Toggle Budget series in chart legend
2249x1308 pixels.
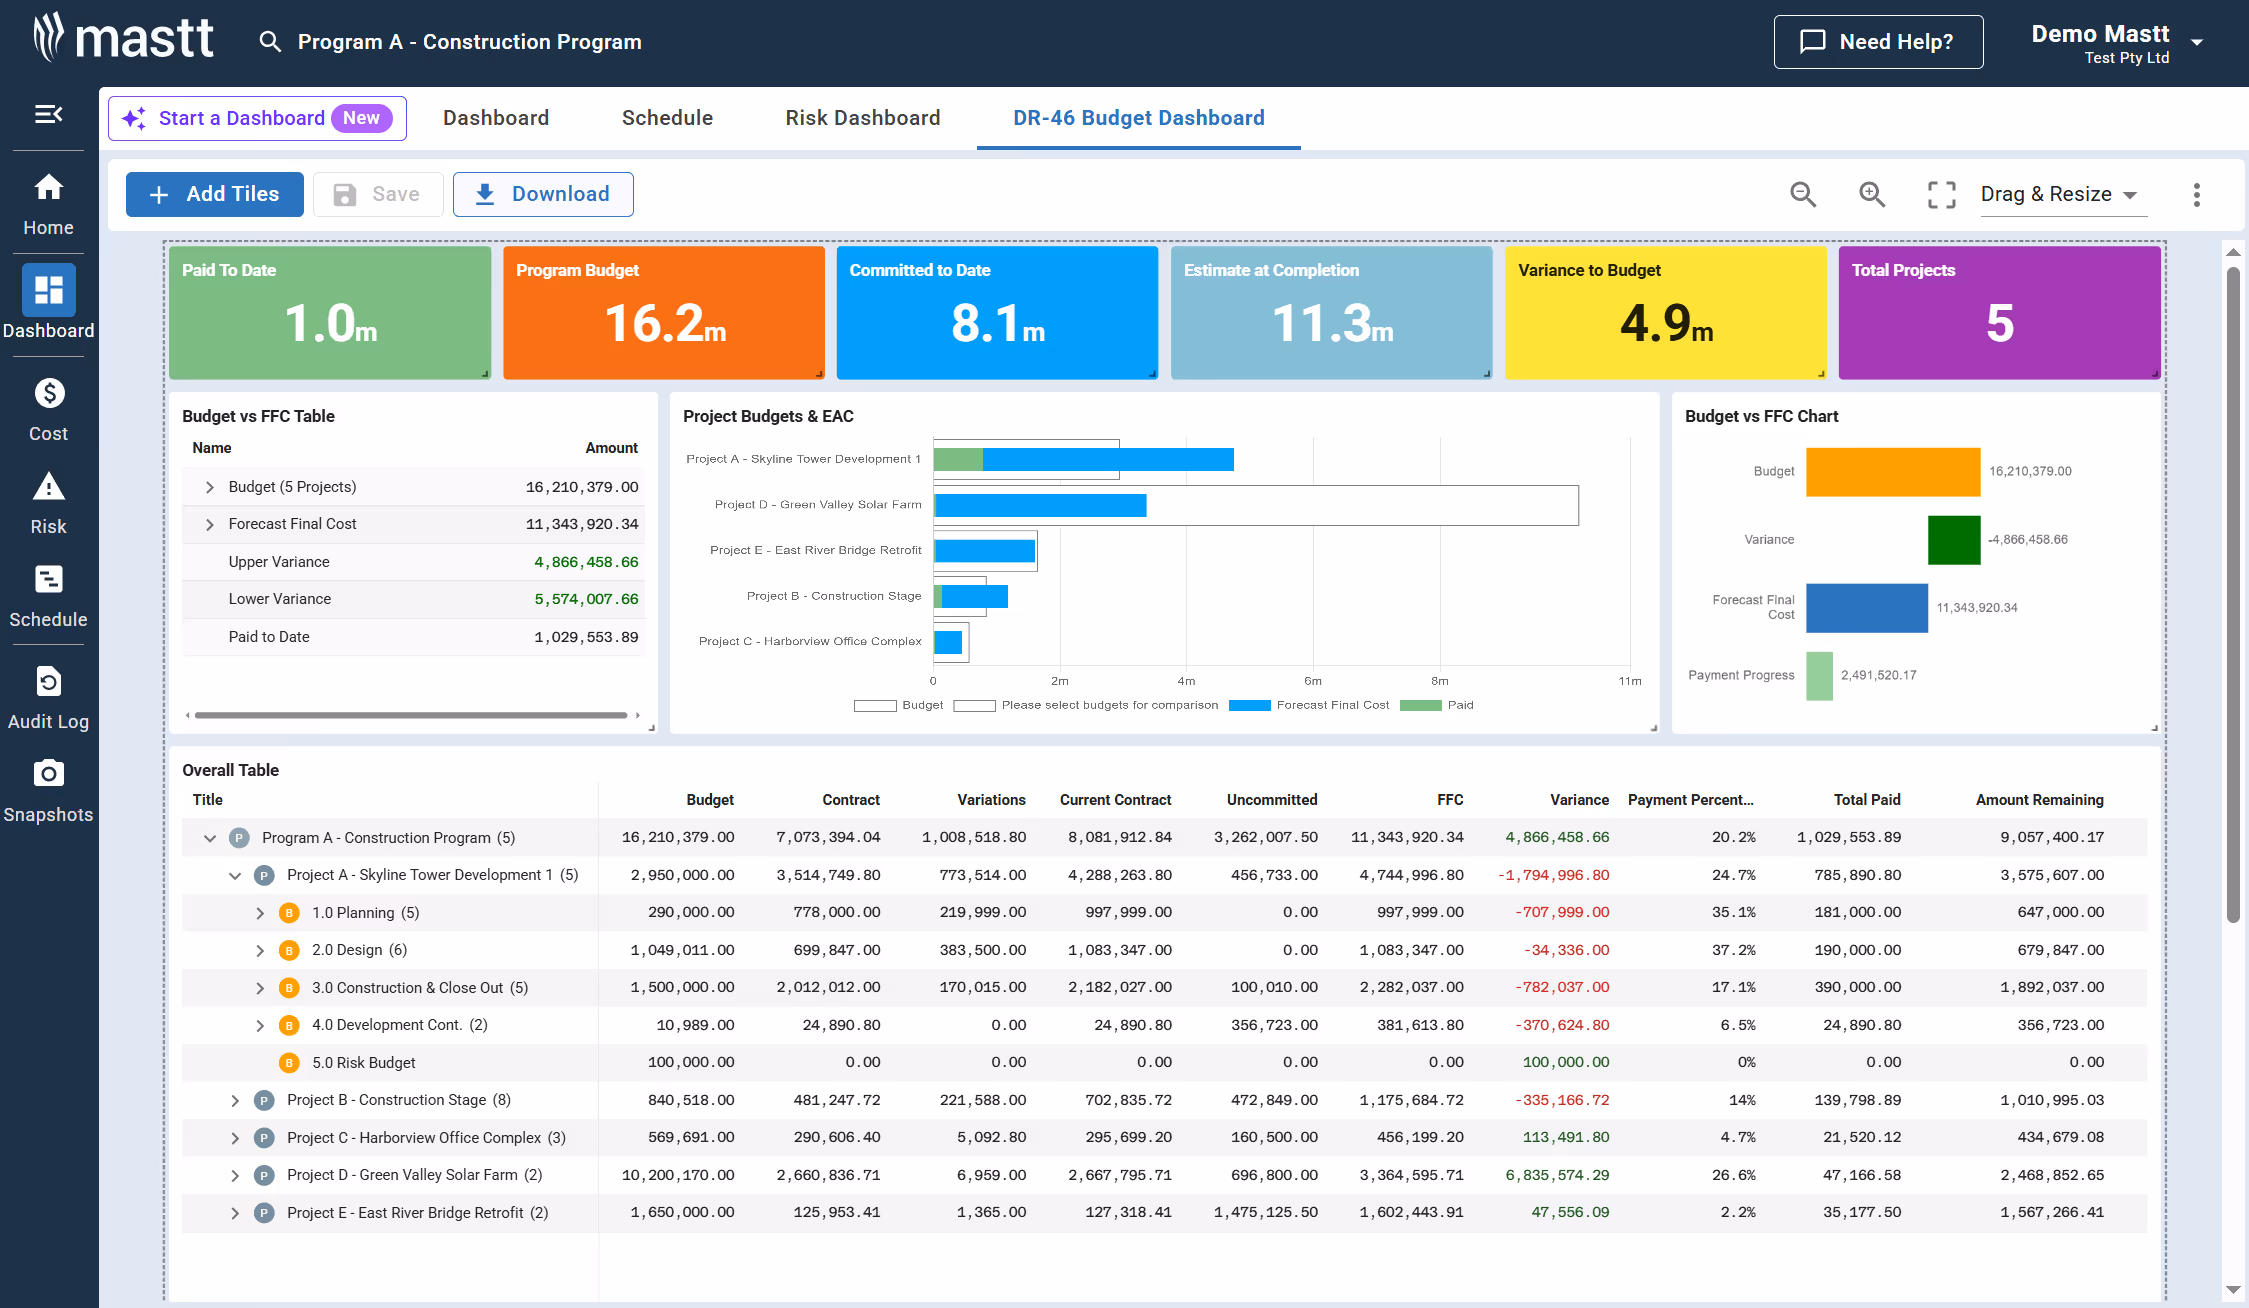click(x=898, y=705)
